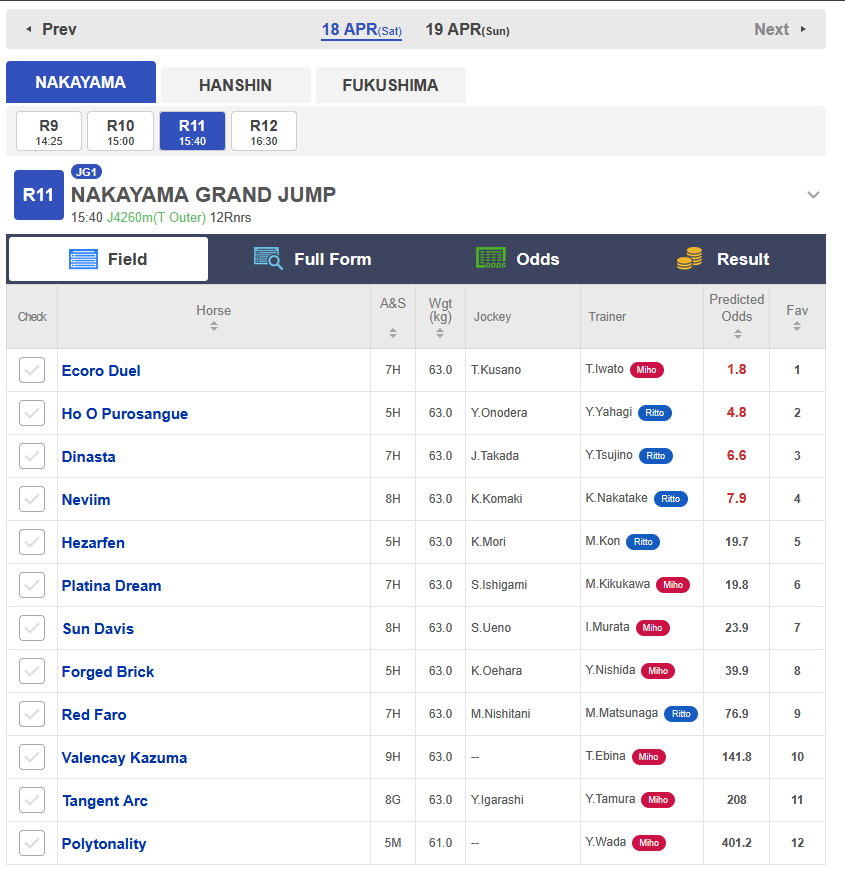Open the Result tab

tap(723, 259)
